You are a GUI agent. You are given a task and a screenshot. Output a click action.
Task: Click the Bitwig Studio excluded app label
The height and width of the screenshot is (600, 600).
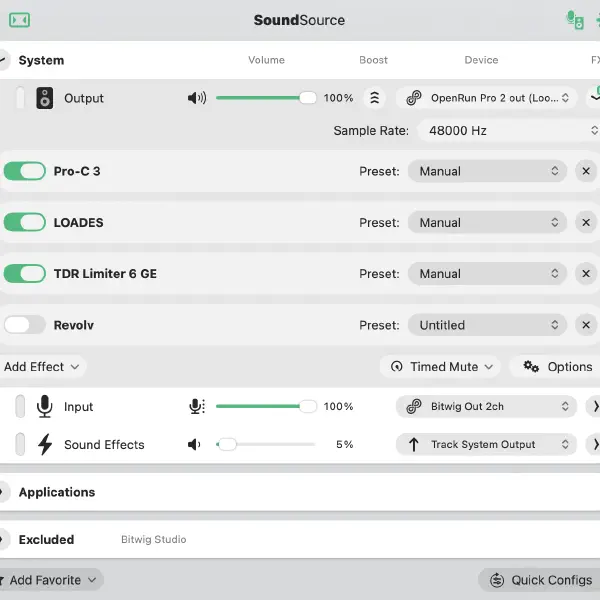pos(154,540)
